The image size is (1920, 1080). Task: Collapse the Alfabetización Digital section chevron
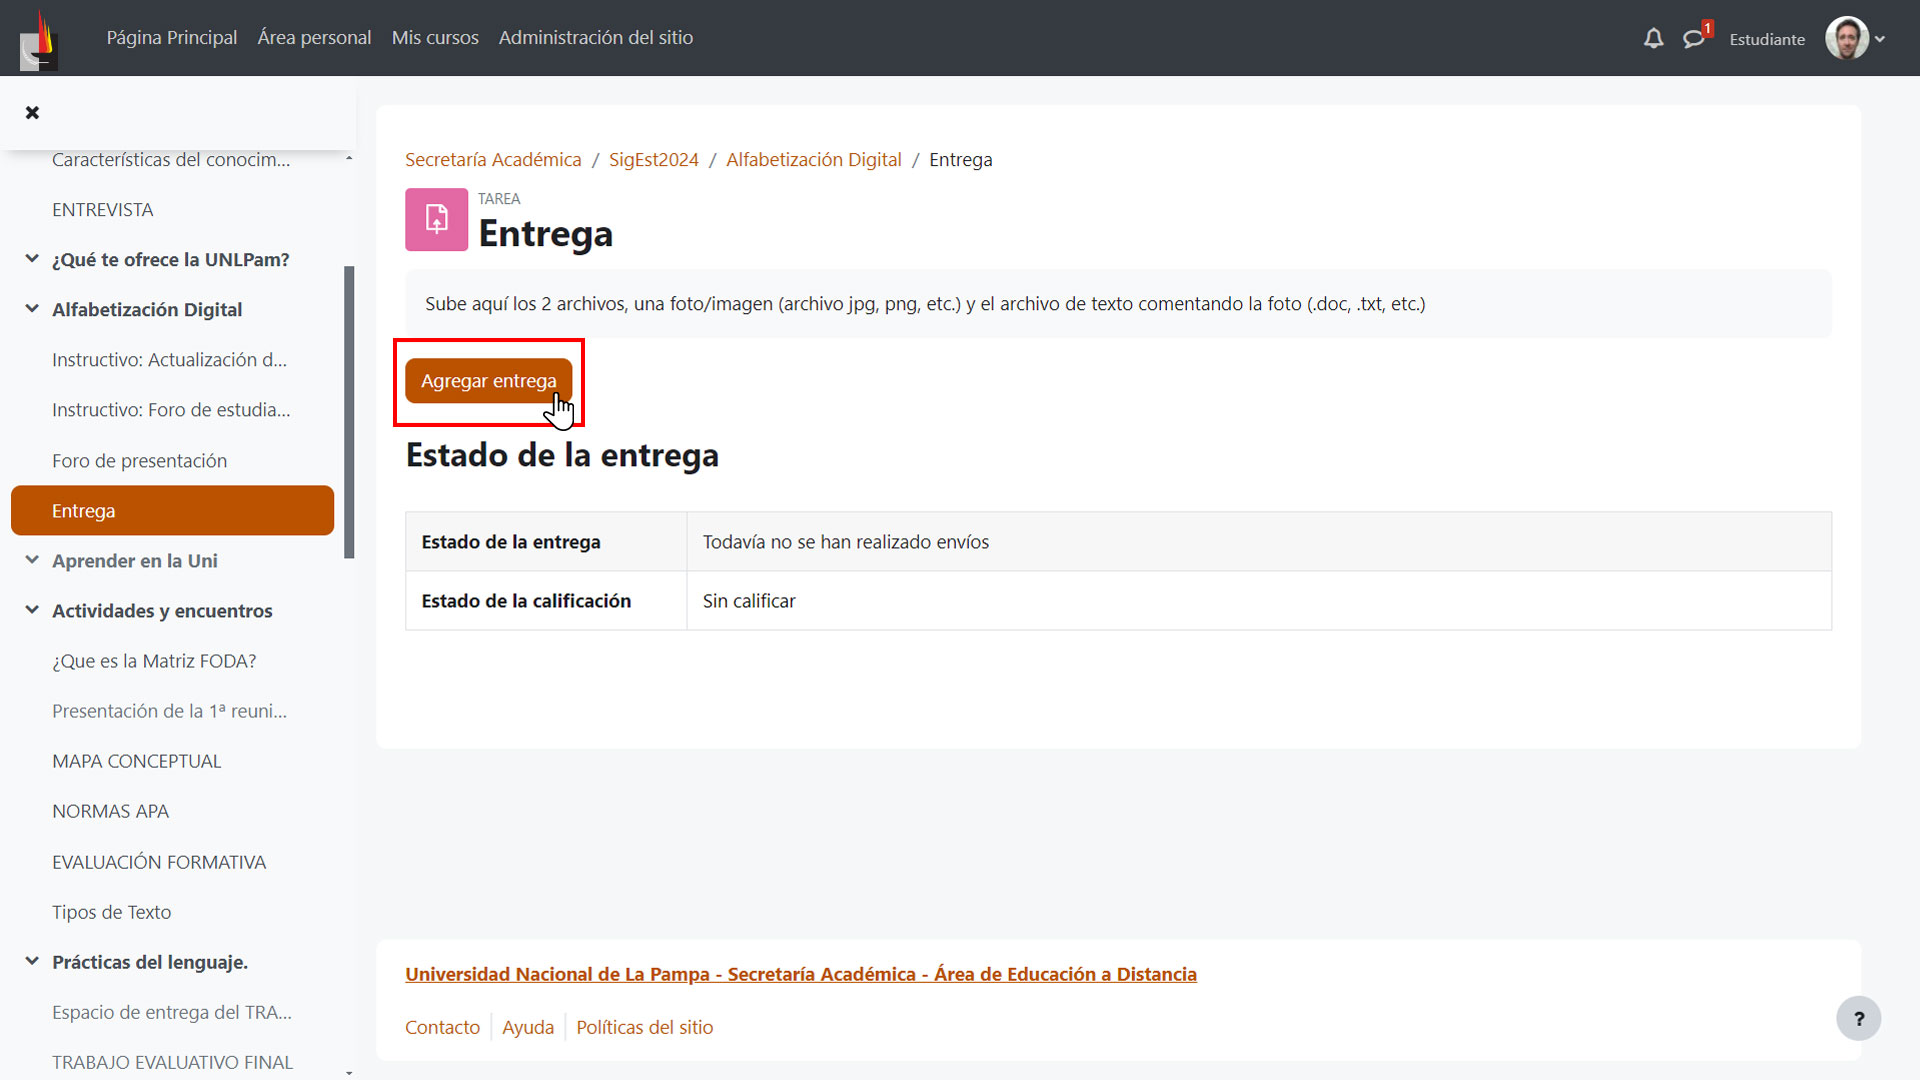click(x=32, y=309)
